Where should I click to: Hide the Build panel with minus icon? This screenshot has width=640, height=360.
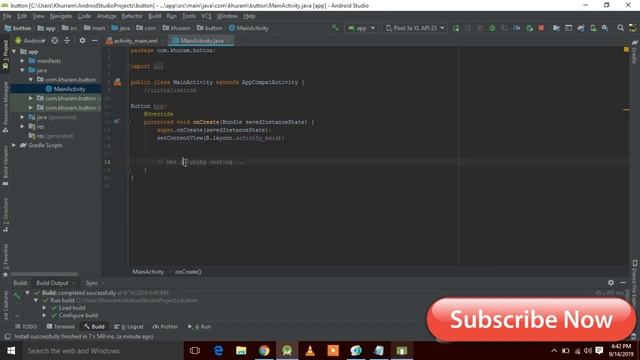623,282
